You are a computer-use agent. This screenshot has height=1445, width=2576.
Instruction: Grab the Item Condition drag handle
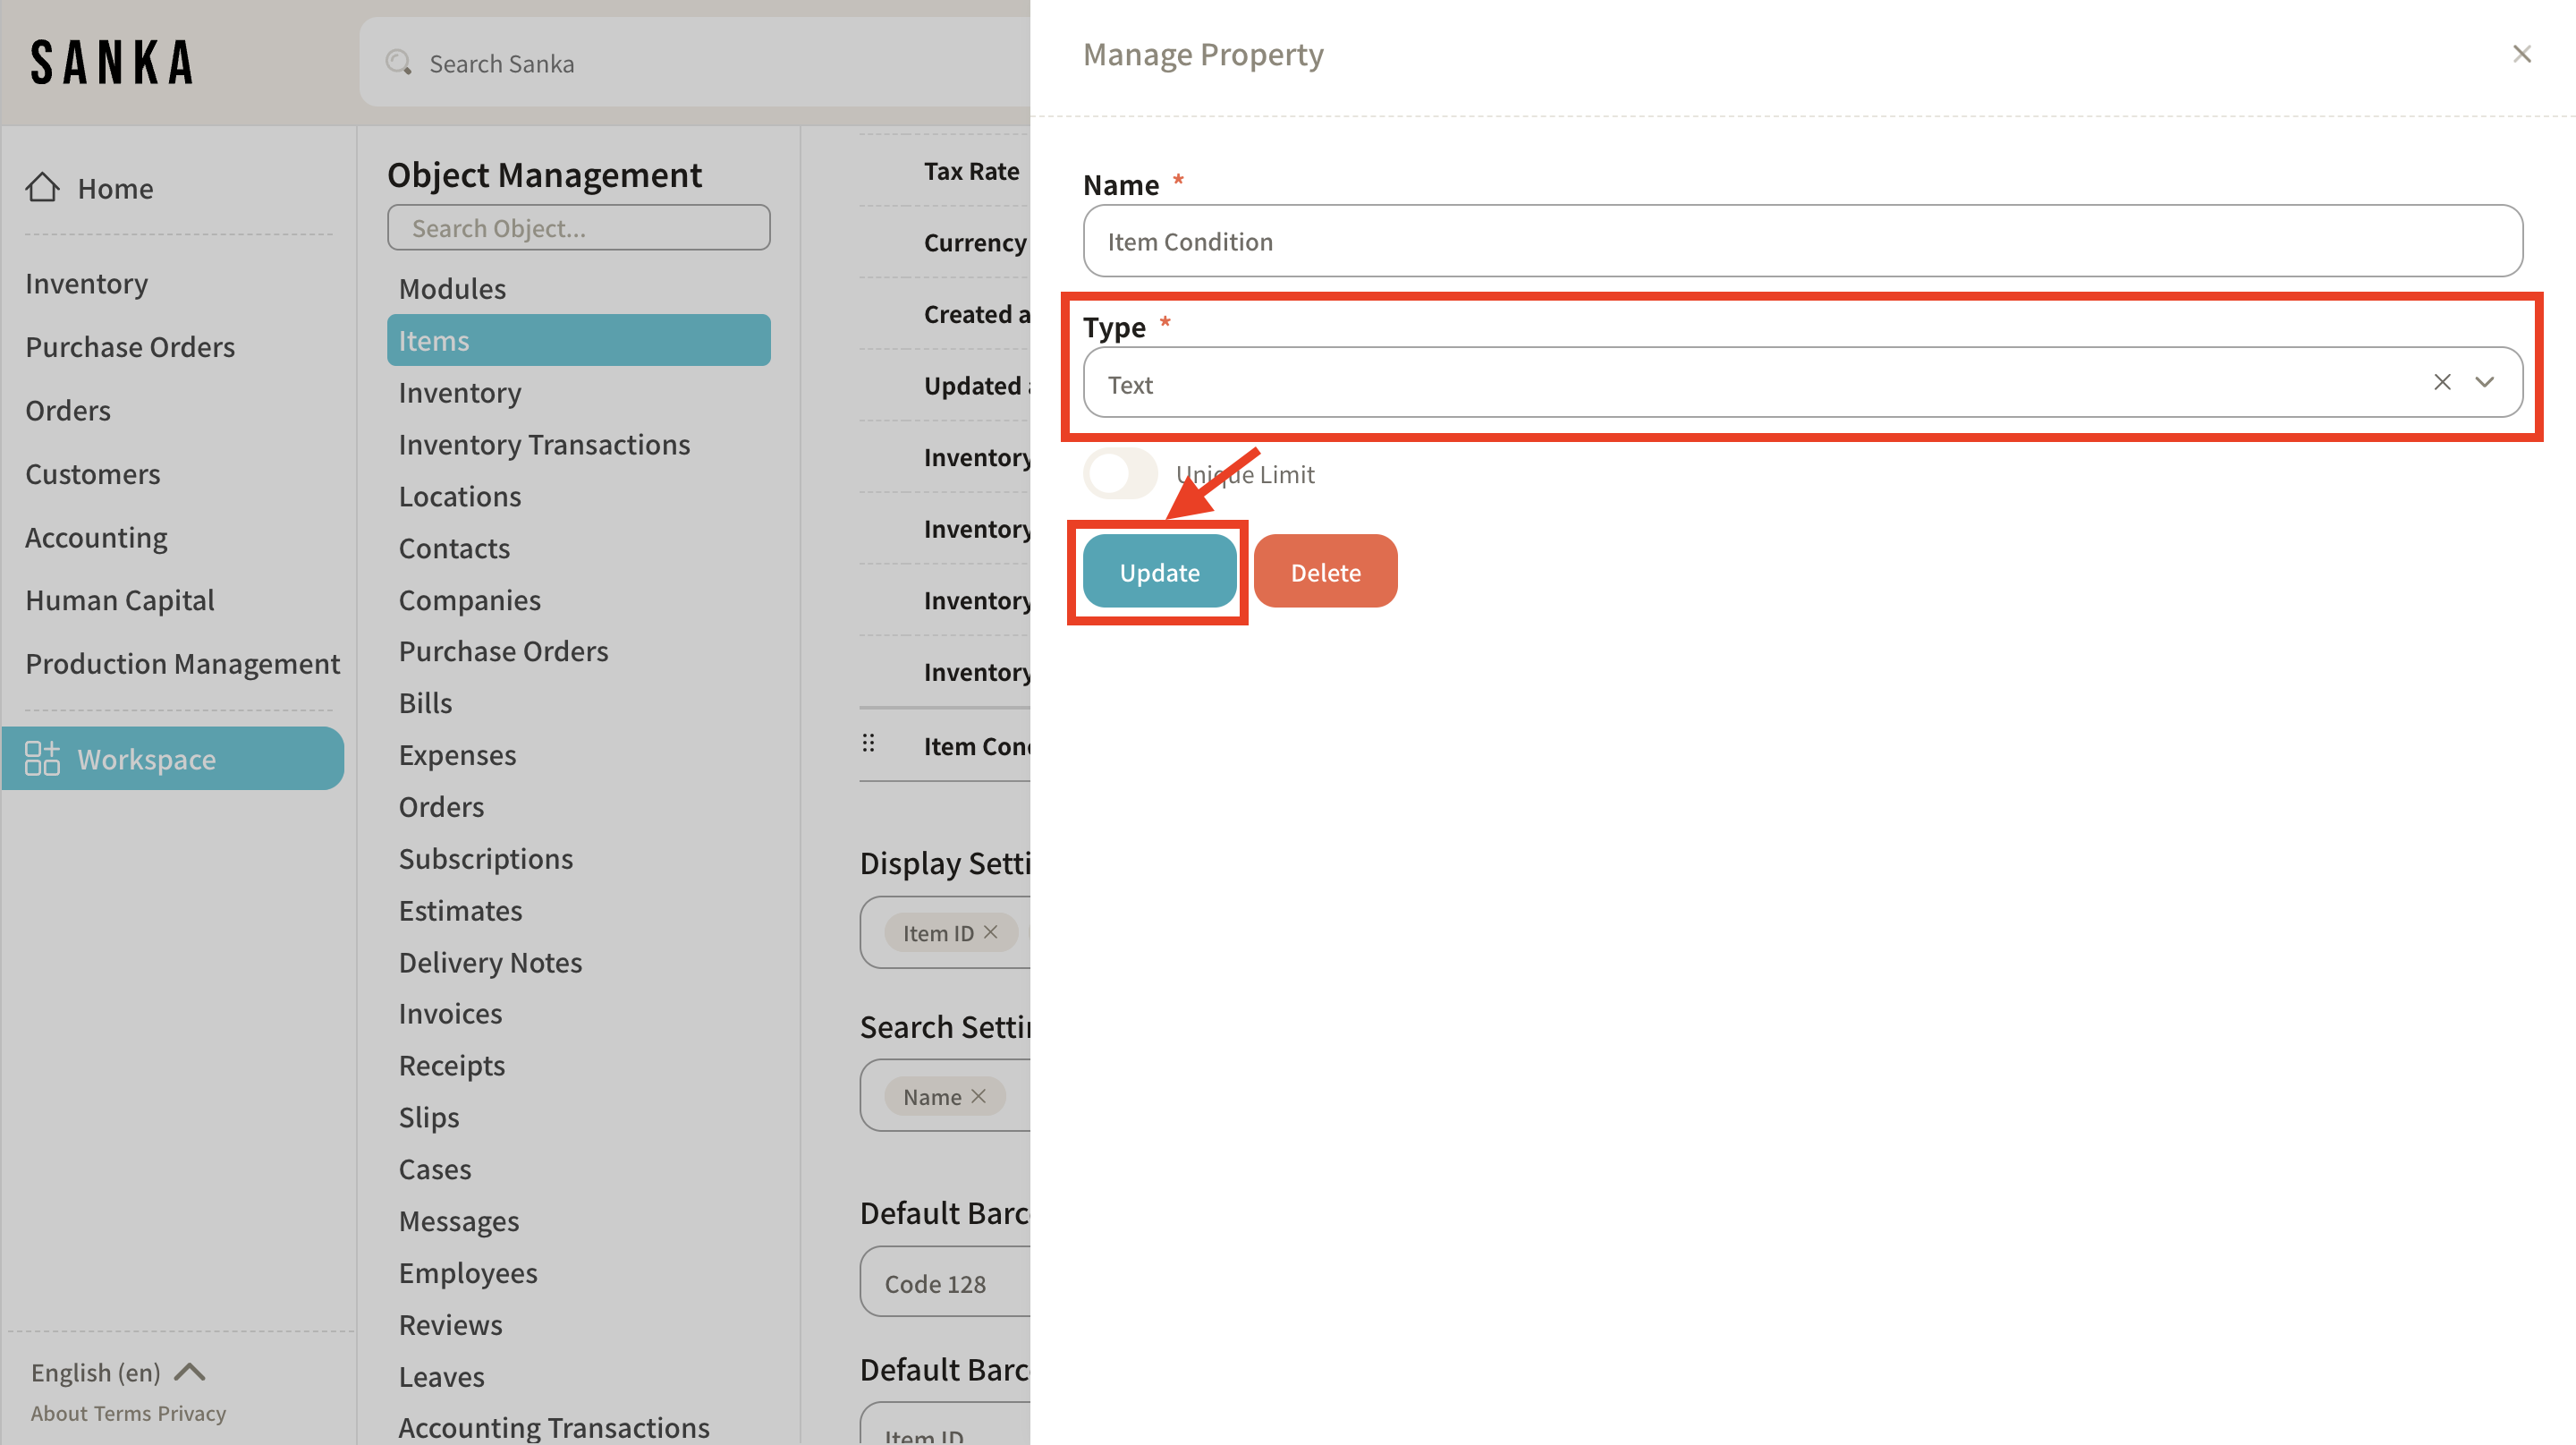pyautogui.click(x=868, y=743)
